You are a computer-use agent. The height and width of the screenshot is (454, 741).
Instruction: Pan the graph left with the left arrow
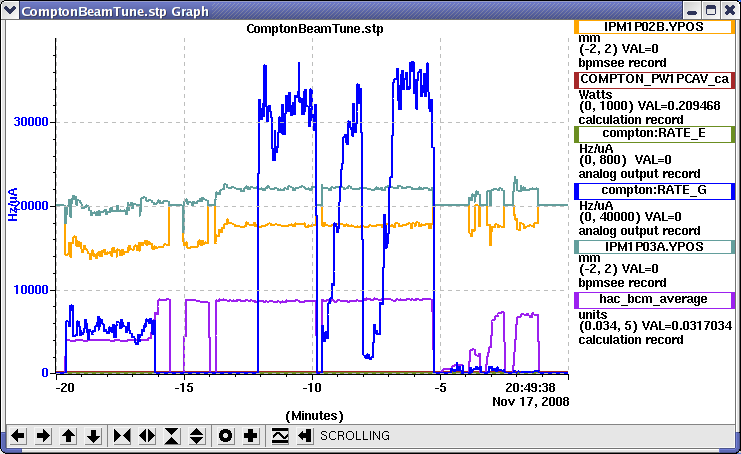(x=18, y=436)
